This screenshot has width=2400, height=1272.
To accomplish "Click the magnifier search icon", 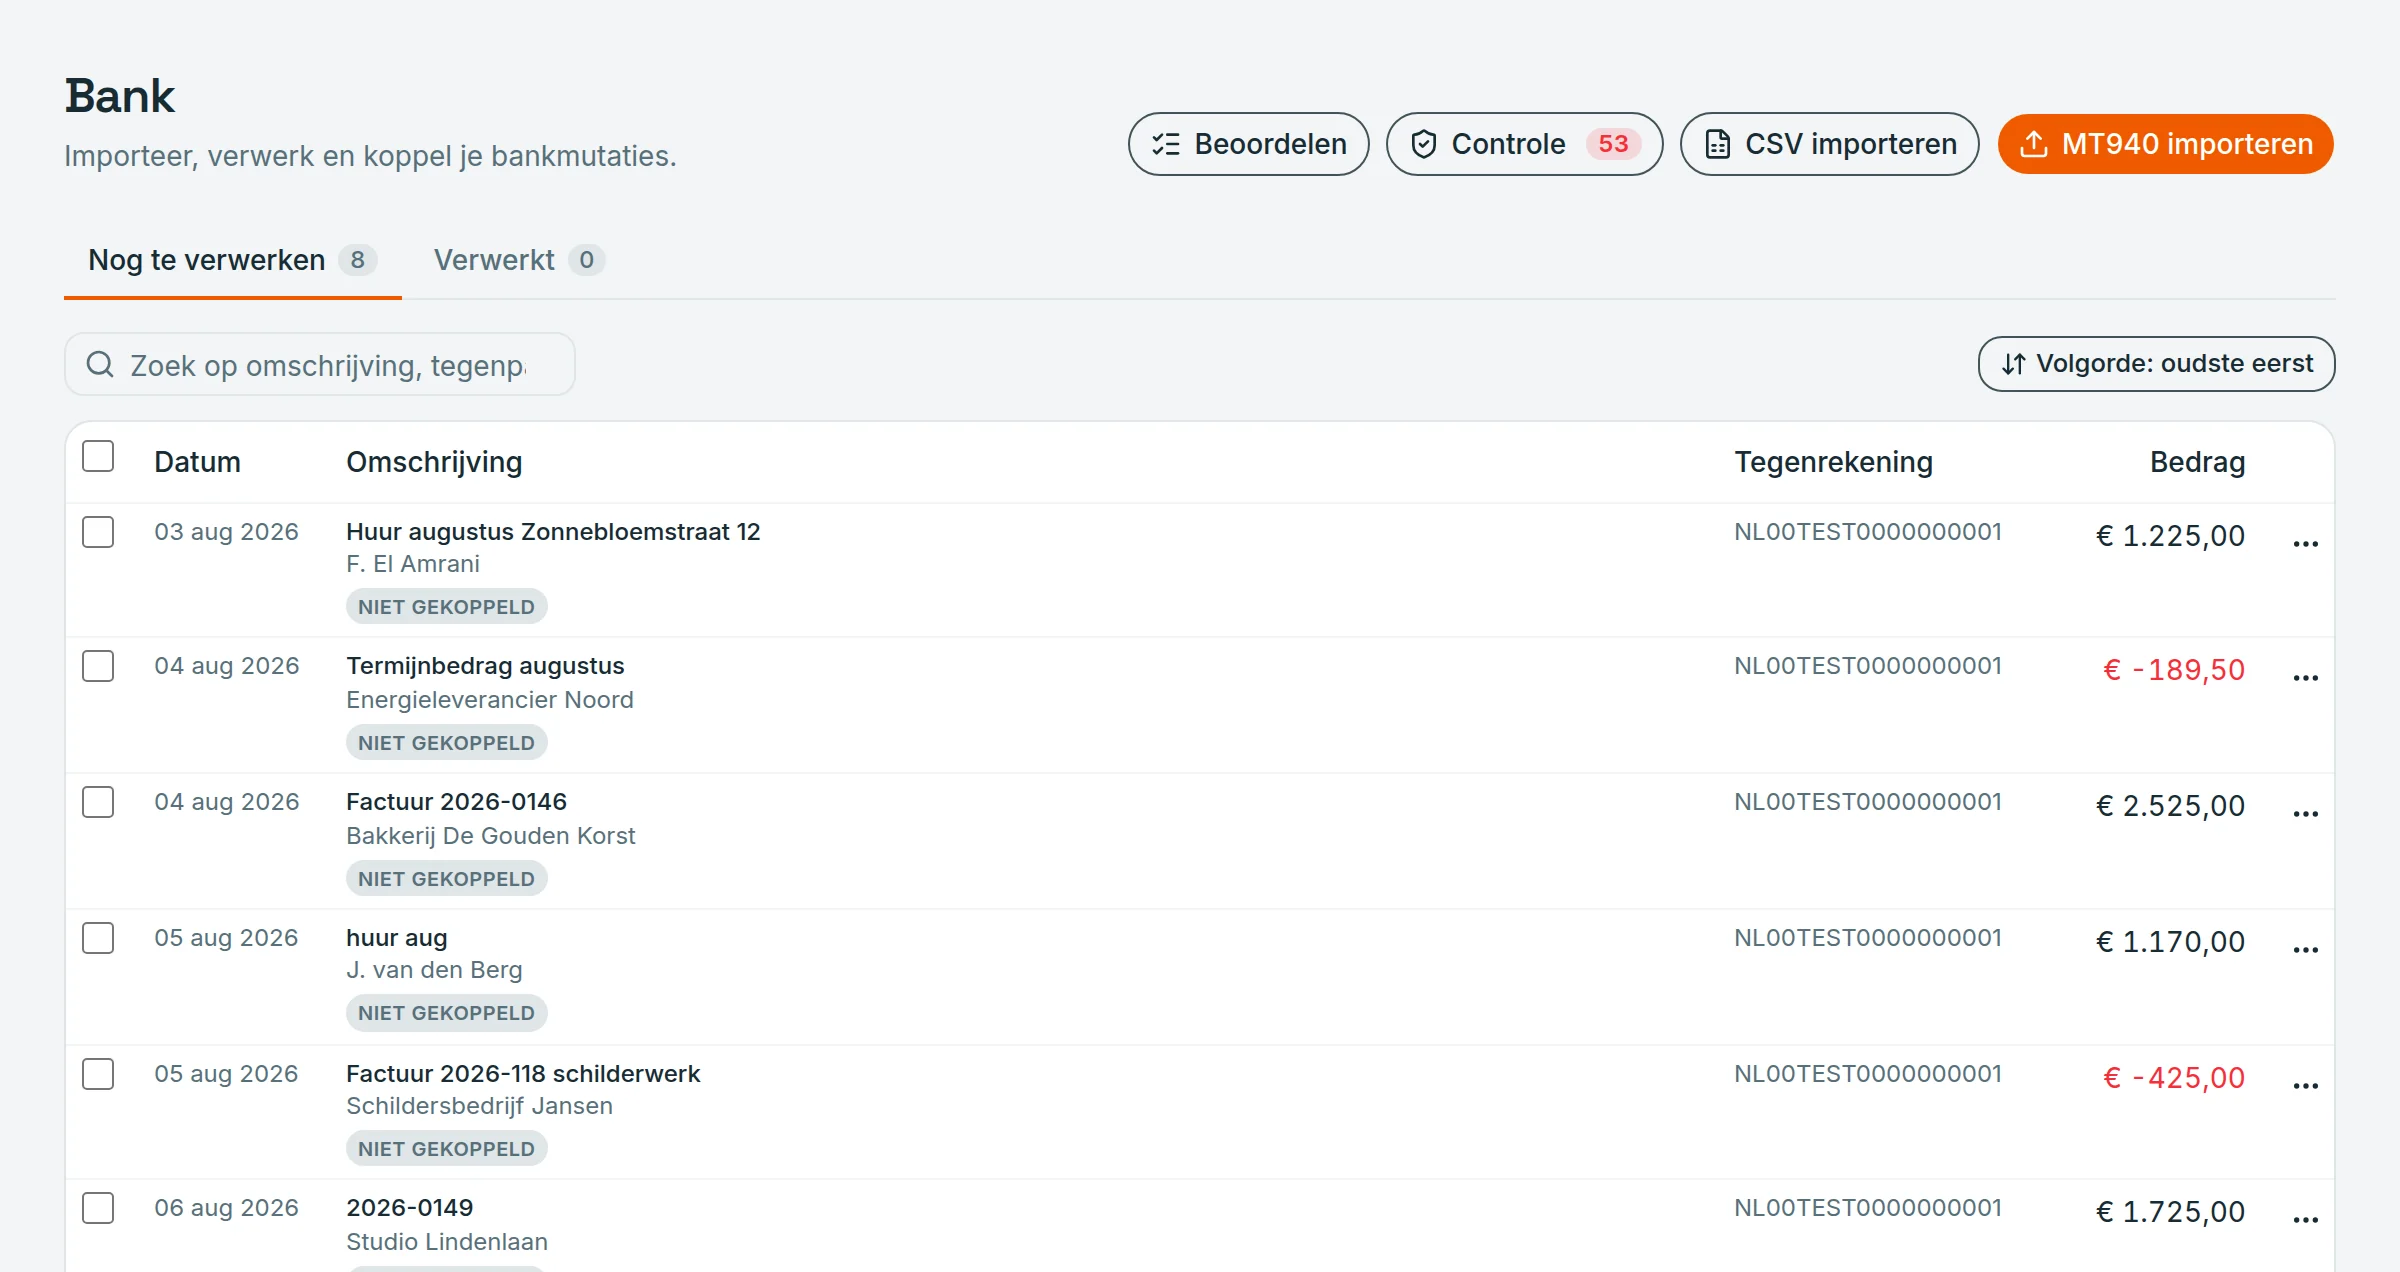I will tap(99, 364).
